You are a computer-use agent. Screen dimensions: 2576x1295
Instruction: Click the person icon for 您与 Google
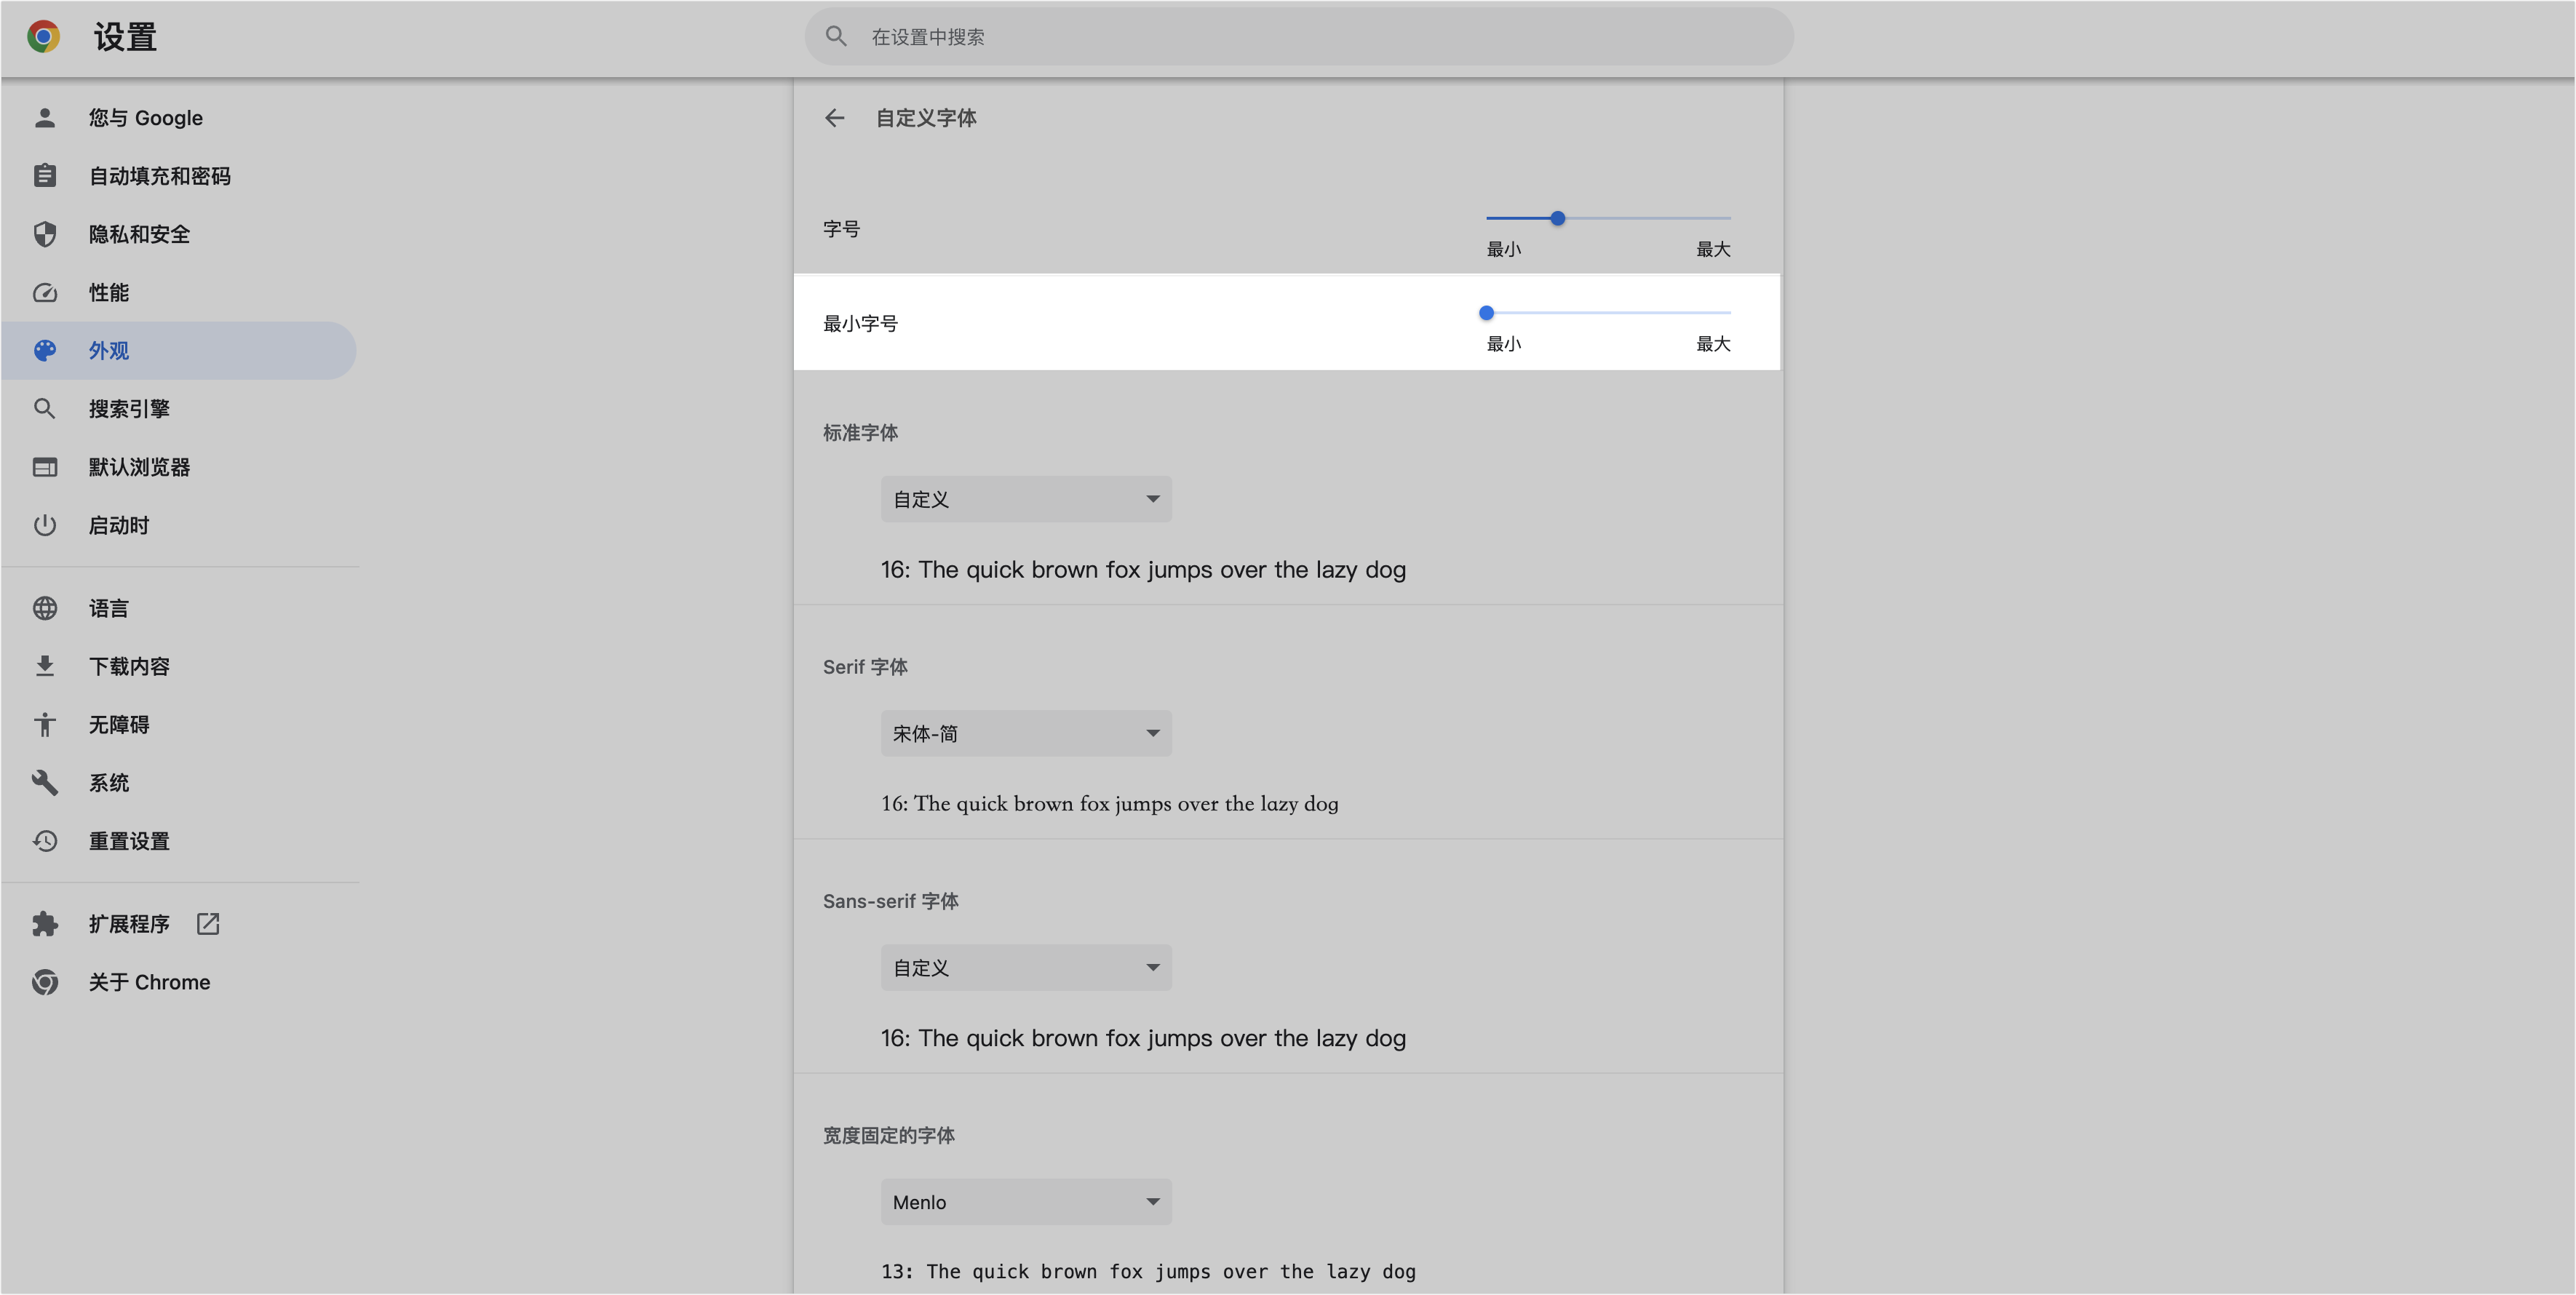(44, 118)
